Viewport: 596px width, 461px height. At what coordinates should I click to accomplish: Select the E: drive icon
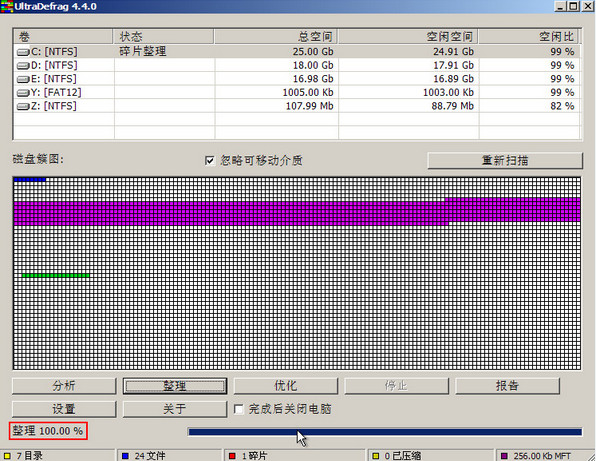pos(23,79)
